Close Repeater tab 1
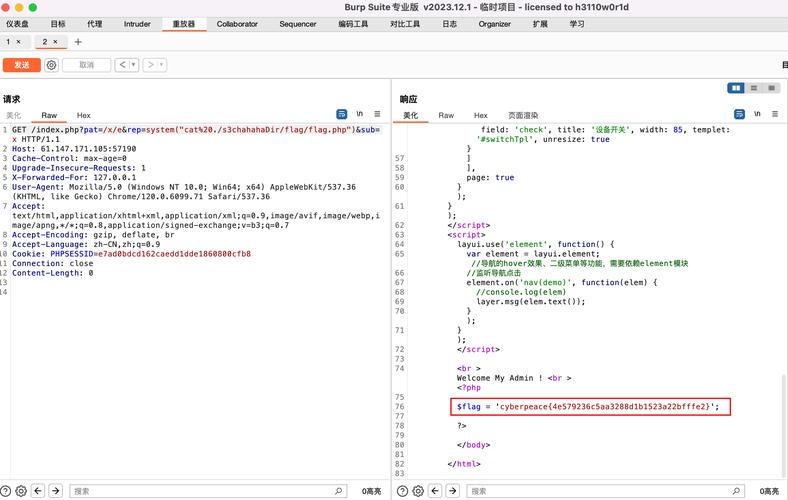The image size is (788, 500). point(19,42)
